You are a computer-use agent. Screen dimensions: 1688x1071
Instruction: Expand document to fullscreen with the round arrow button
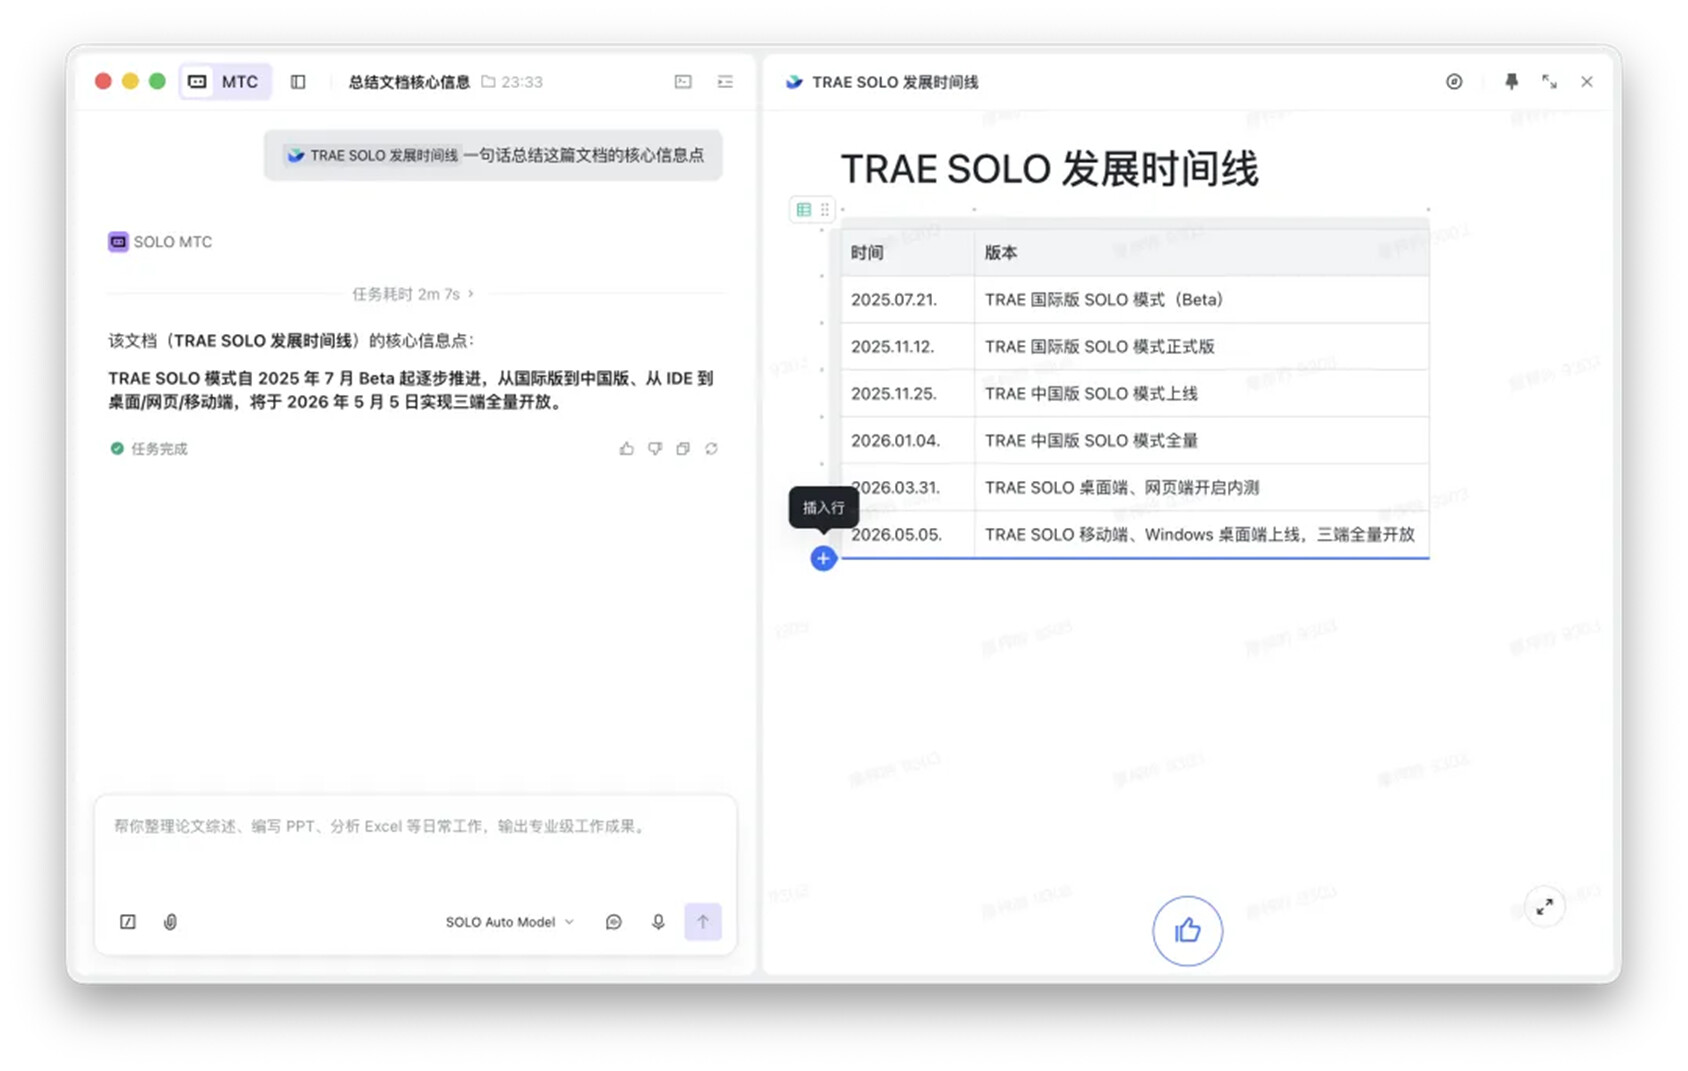[x=1545, y=907]
